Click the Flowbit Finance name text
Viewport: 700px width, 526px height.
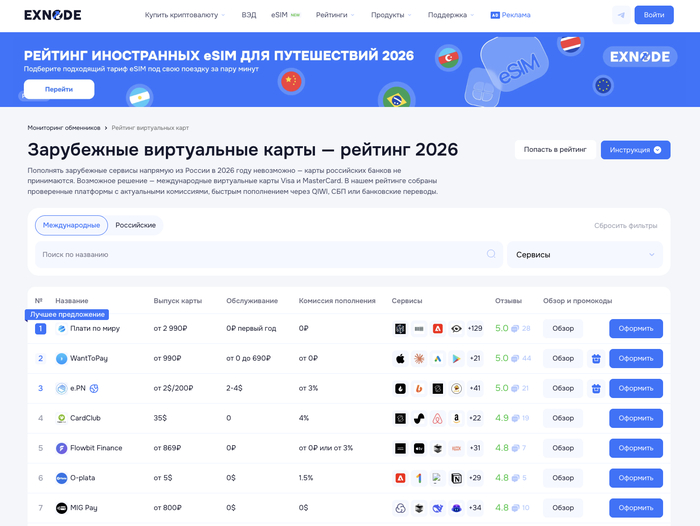(x=96, y=448)
